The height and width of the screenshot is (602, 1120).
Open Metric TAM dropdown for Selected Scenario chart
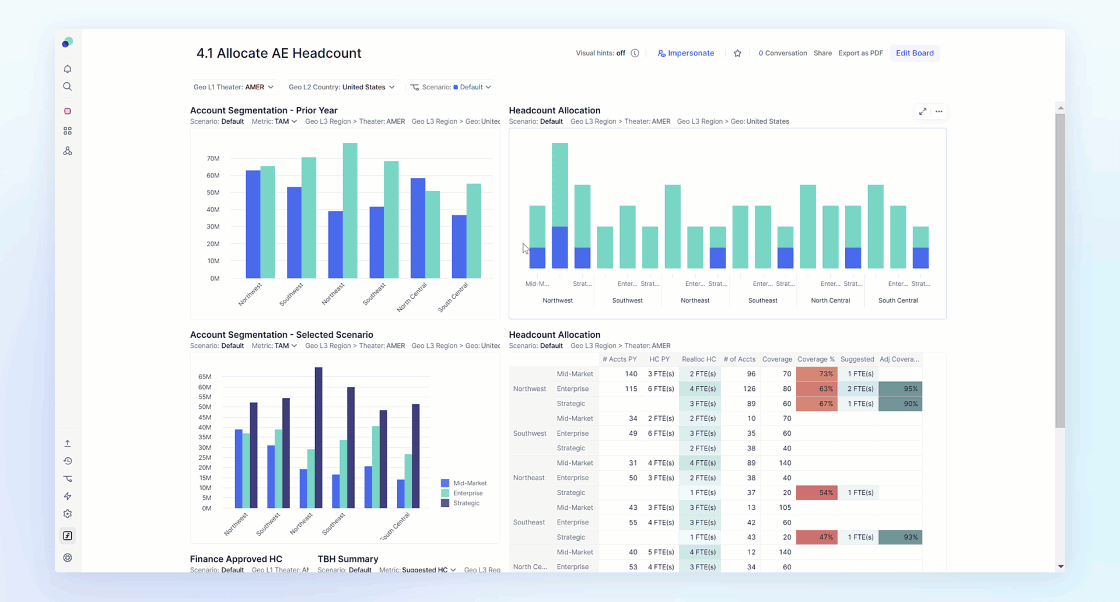click(x=274, y=346)
